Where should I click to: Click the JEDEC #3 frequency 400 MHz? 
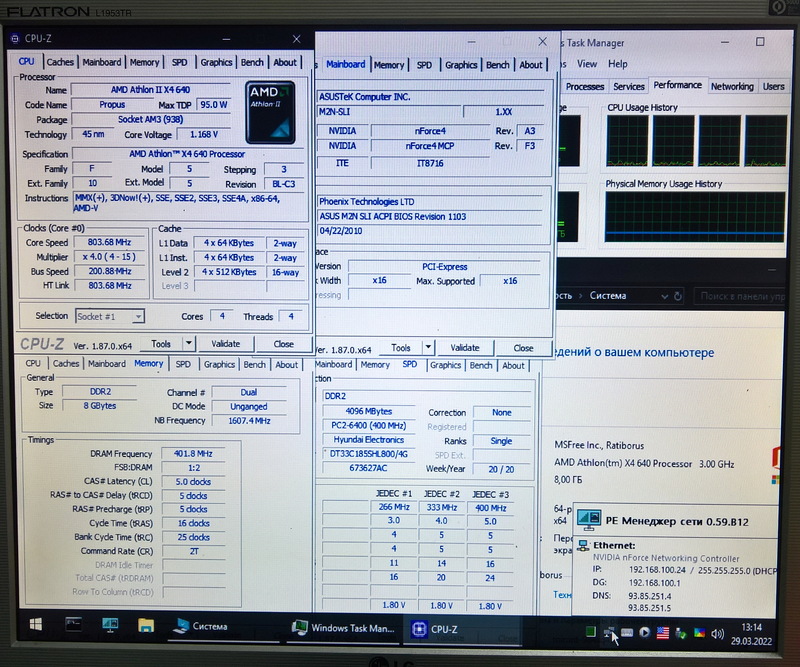[490, 508]
